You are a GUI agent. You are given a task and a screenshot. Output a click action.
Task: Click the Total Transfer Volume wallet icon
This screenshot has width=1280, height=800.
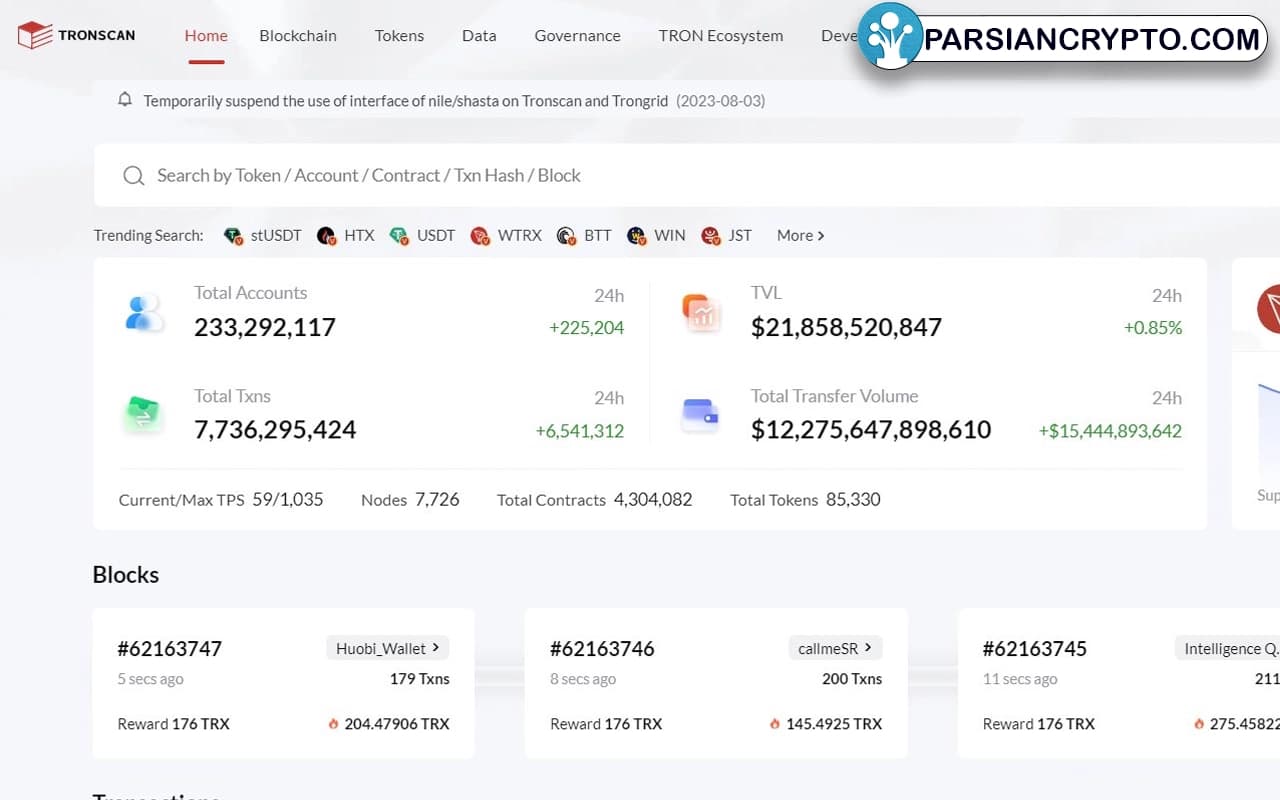(x=700, y=415)
